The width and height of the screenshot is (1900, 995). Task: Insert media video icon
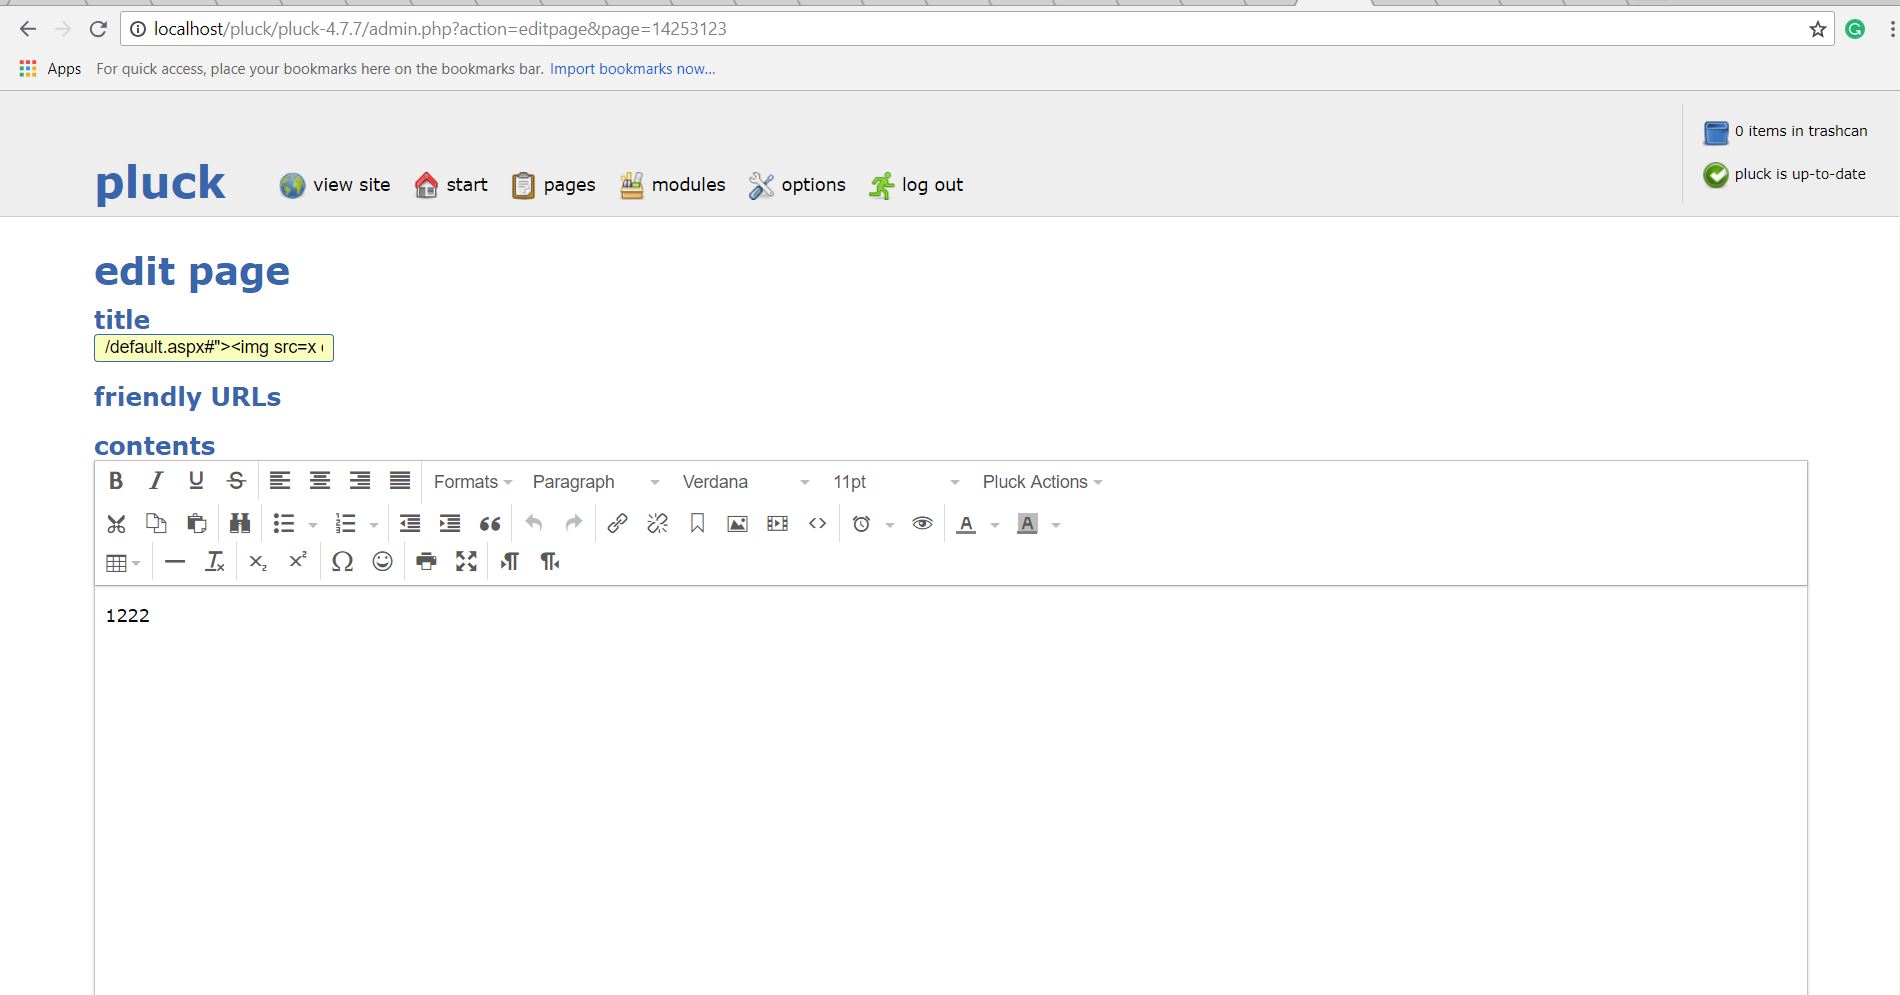click(x=777, y=523)
